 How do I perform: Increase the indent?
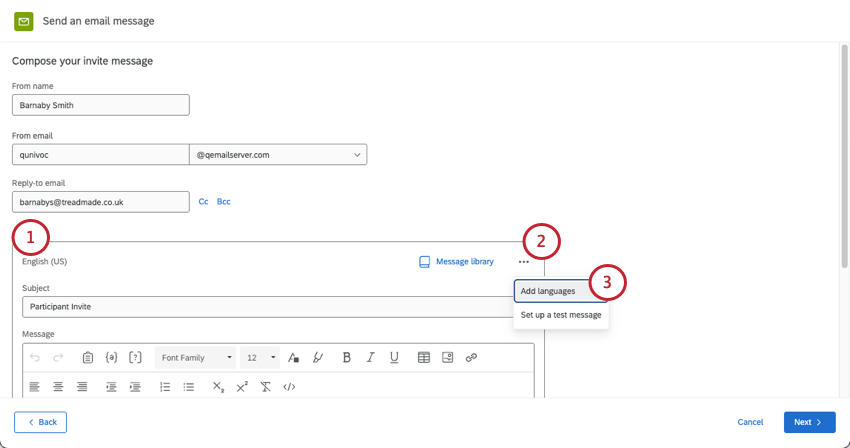coord(135,387)
